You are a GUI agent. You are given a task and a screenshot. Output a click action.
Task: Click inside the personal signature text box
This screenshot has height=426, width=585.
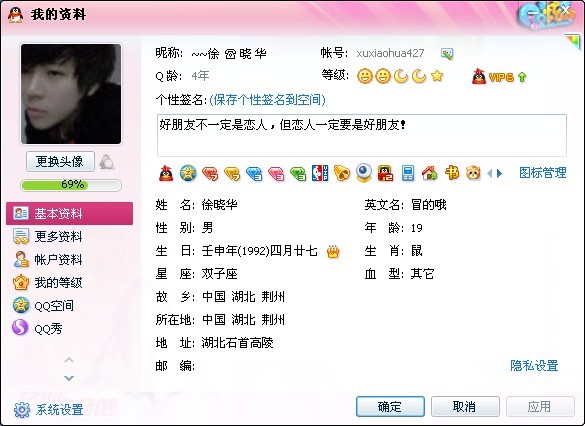pyautogui.click(x=362, y=135)
